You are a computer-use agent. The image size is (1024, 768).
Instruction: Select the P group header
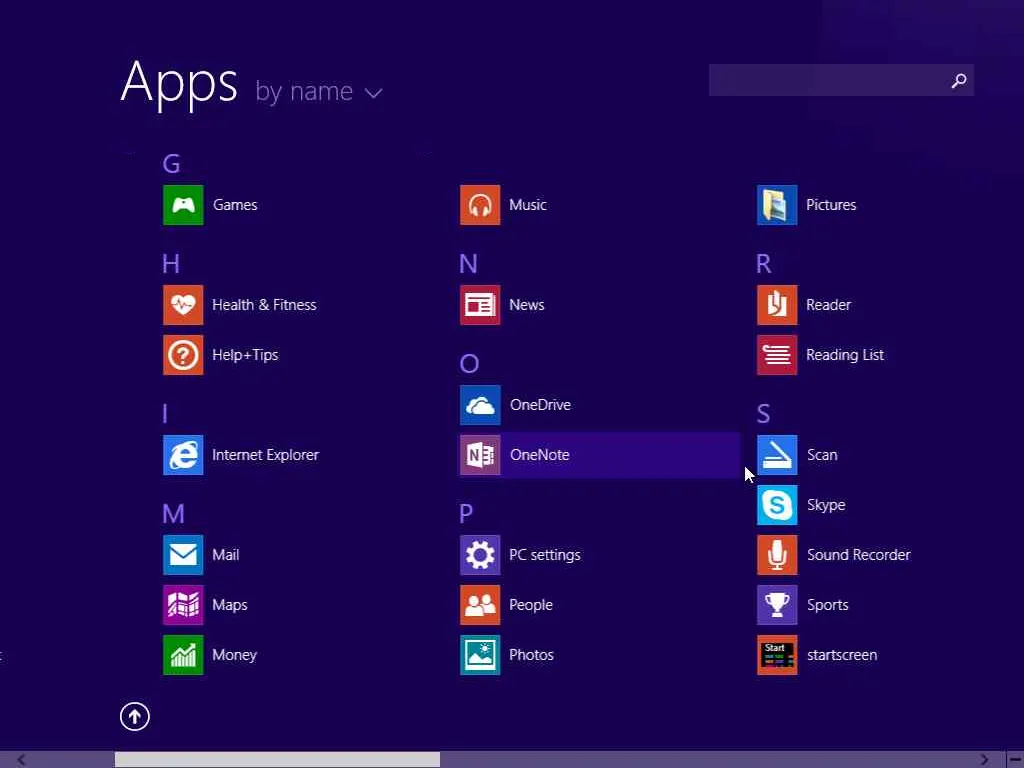[466, 514]
